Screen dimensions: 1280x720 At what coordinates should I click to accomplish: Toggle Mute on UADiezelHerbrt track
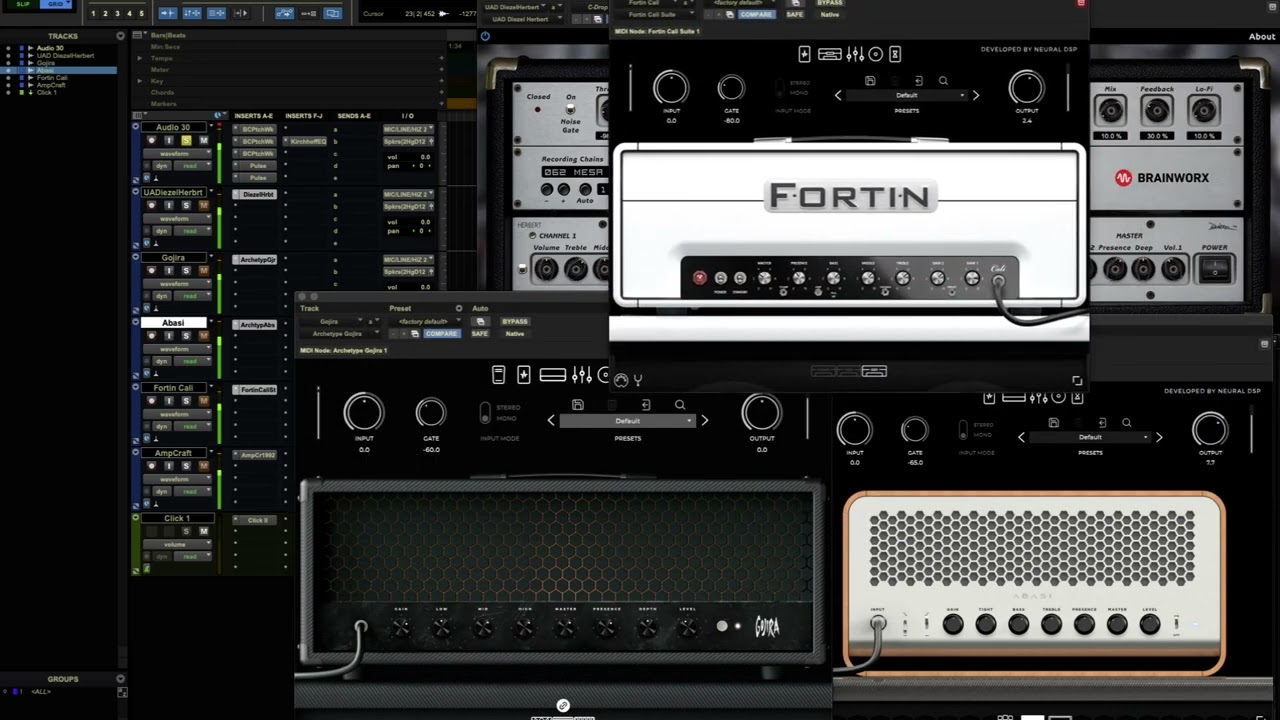tap(204, 206)
